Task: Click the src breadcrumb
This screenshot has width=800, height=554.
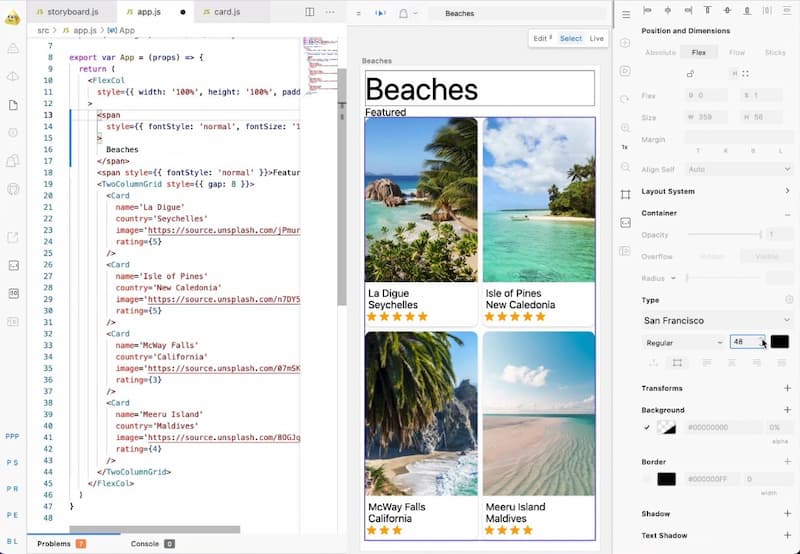Action: click(x=43, y=30)
